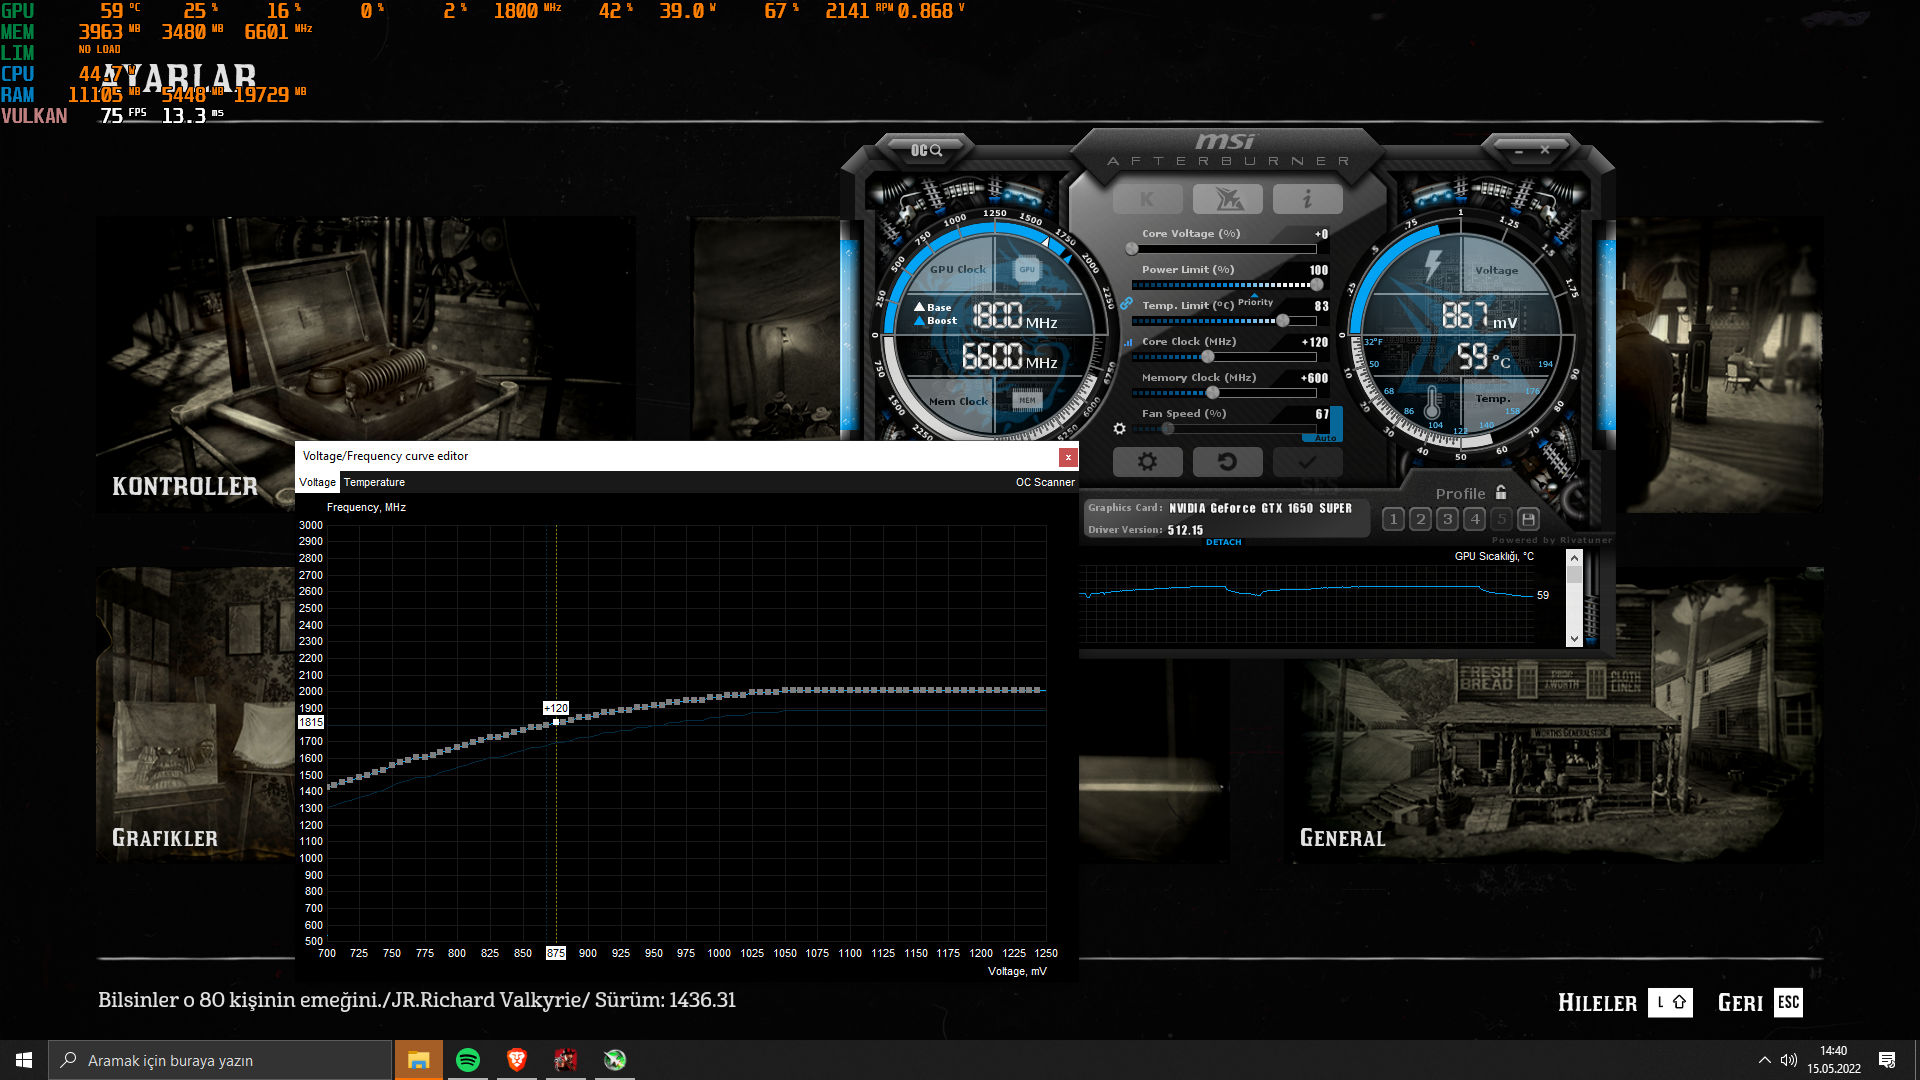Click the power limit value 100

1319,270
